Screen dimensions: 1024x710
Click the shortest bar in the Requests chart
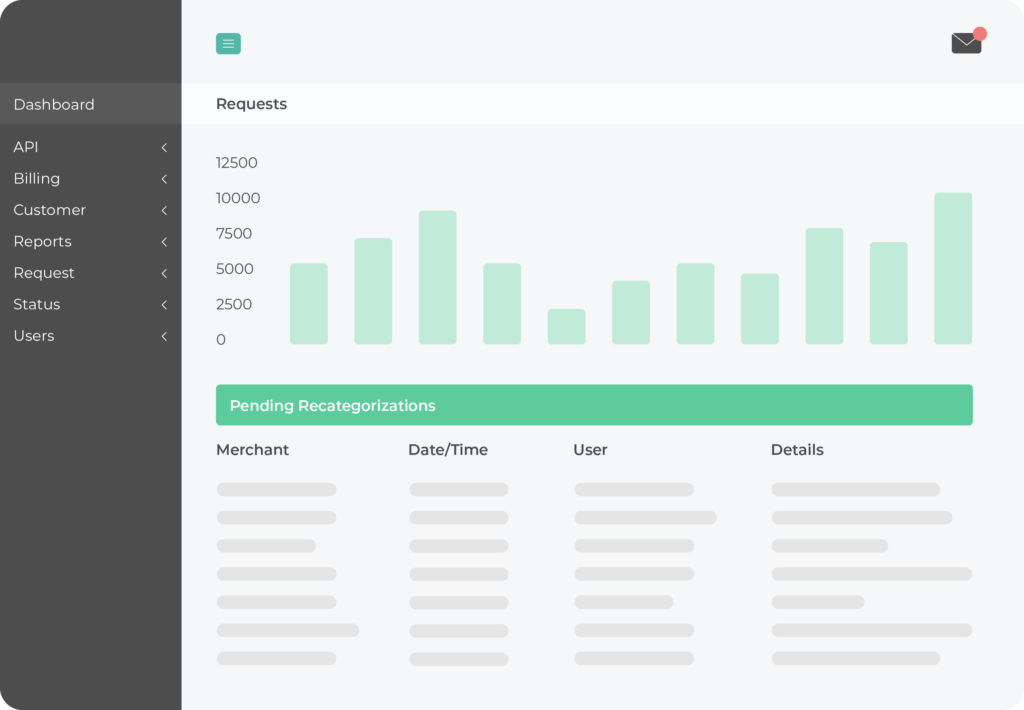[x=566, y=327]
